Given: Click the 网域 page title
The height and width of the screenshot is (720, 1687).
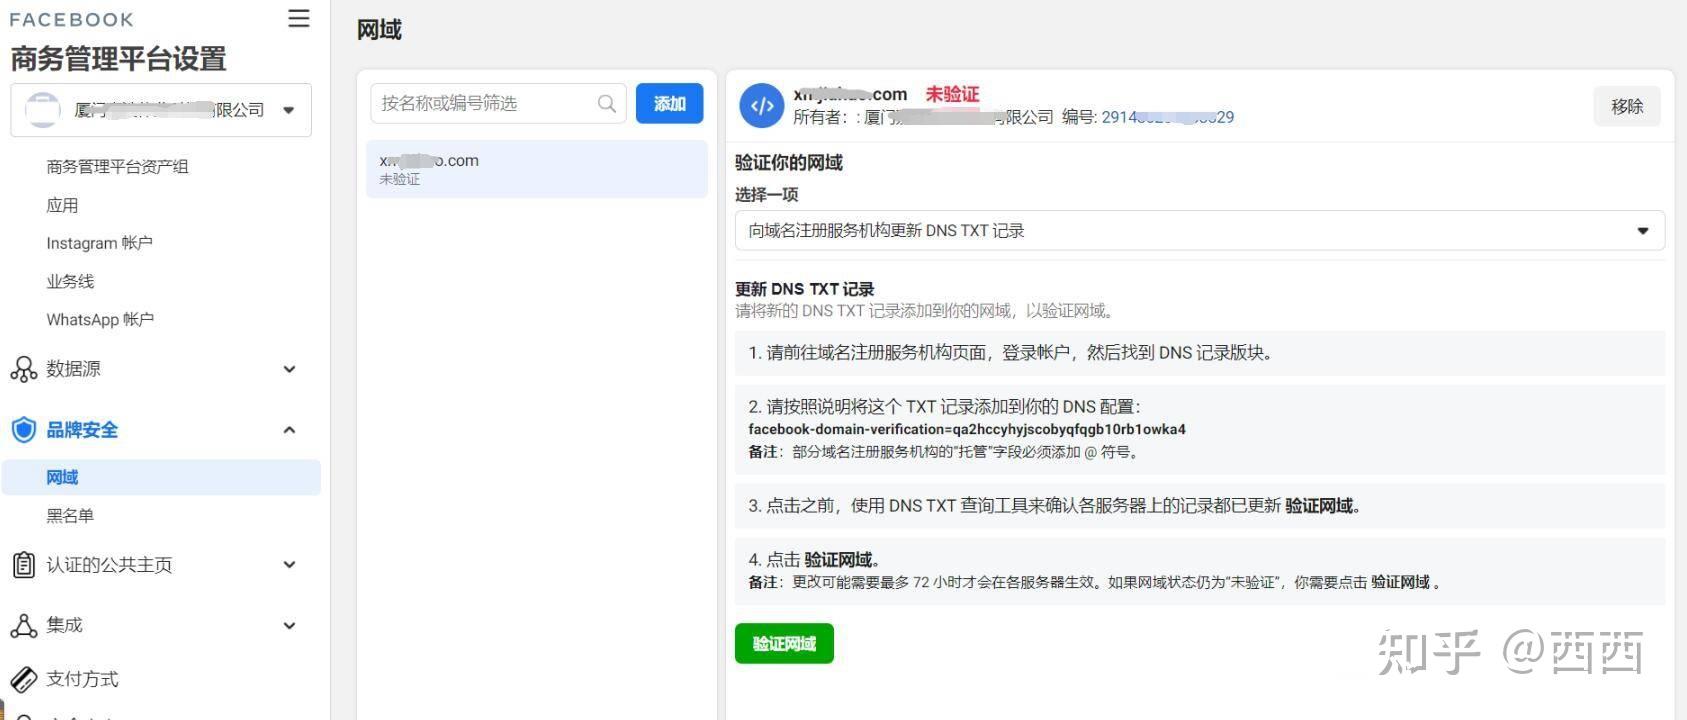Looking at the screenshot, I should (x=379, y=30).
